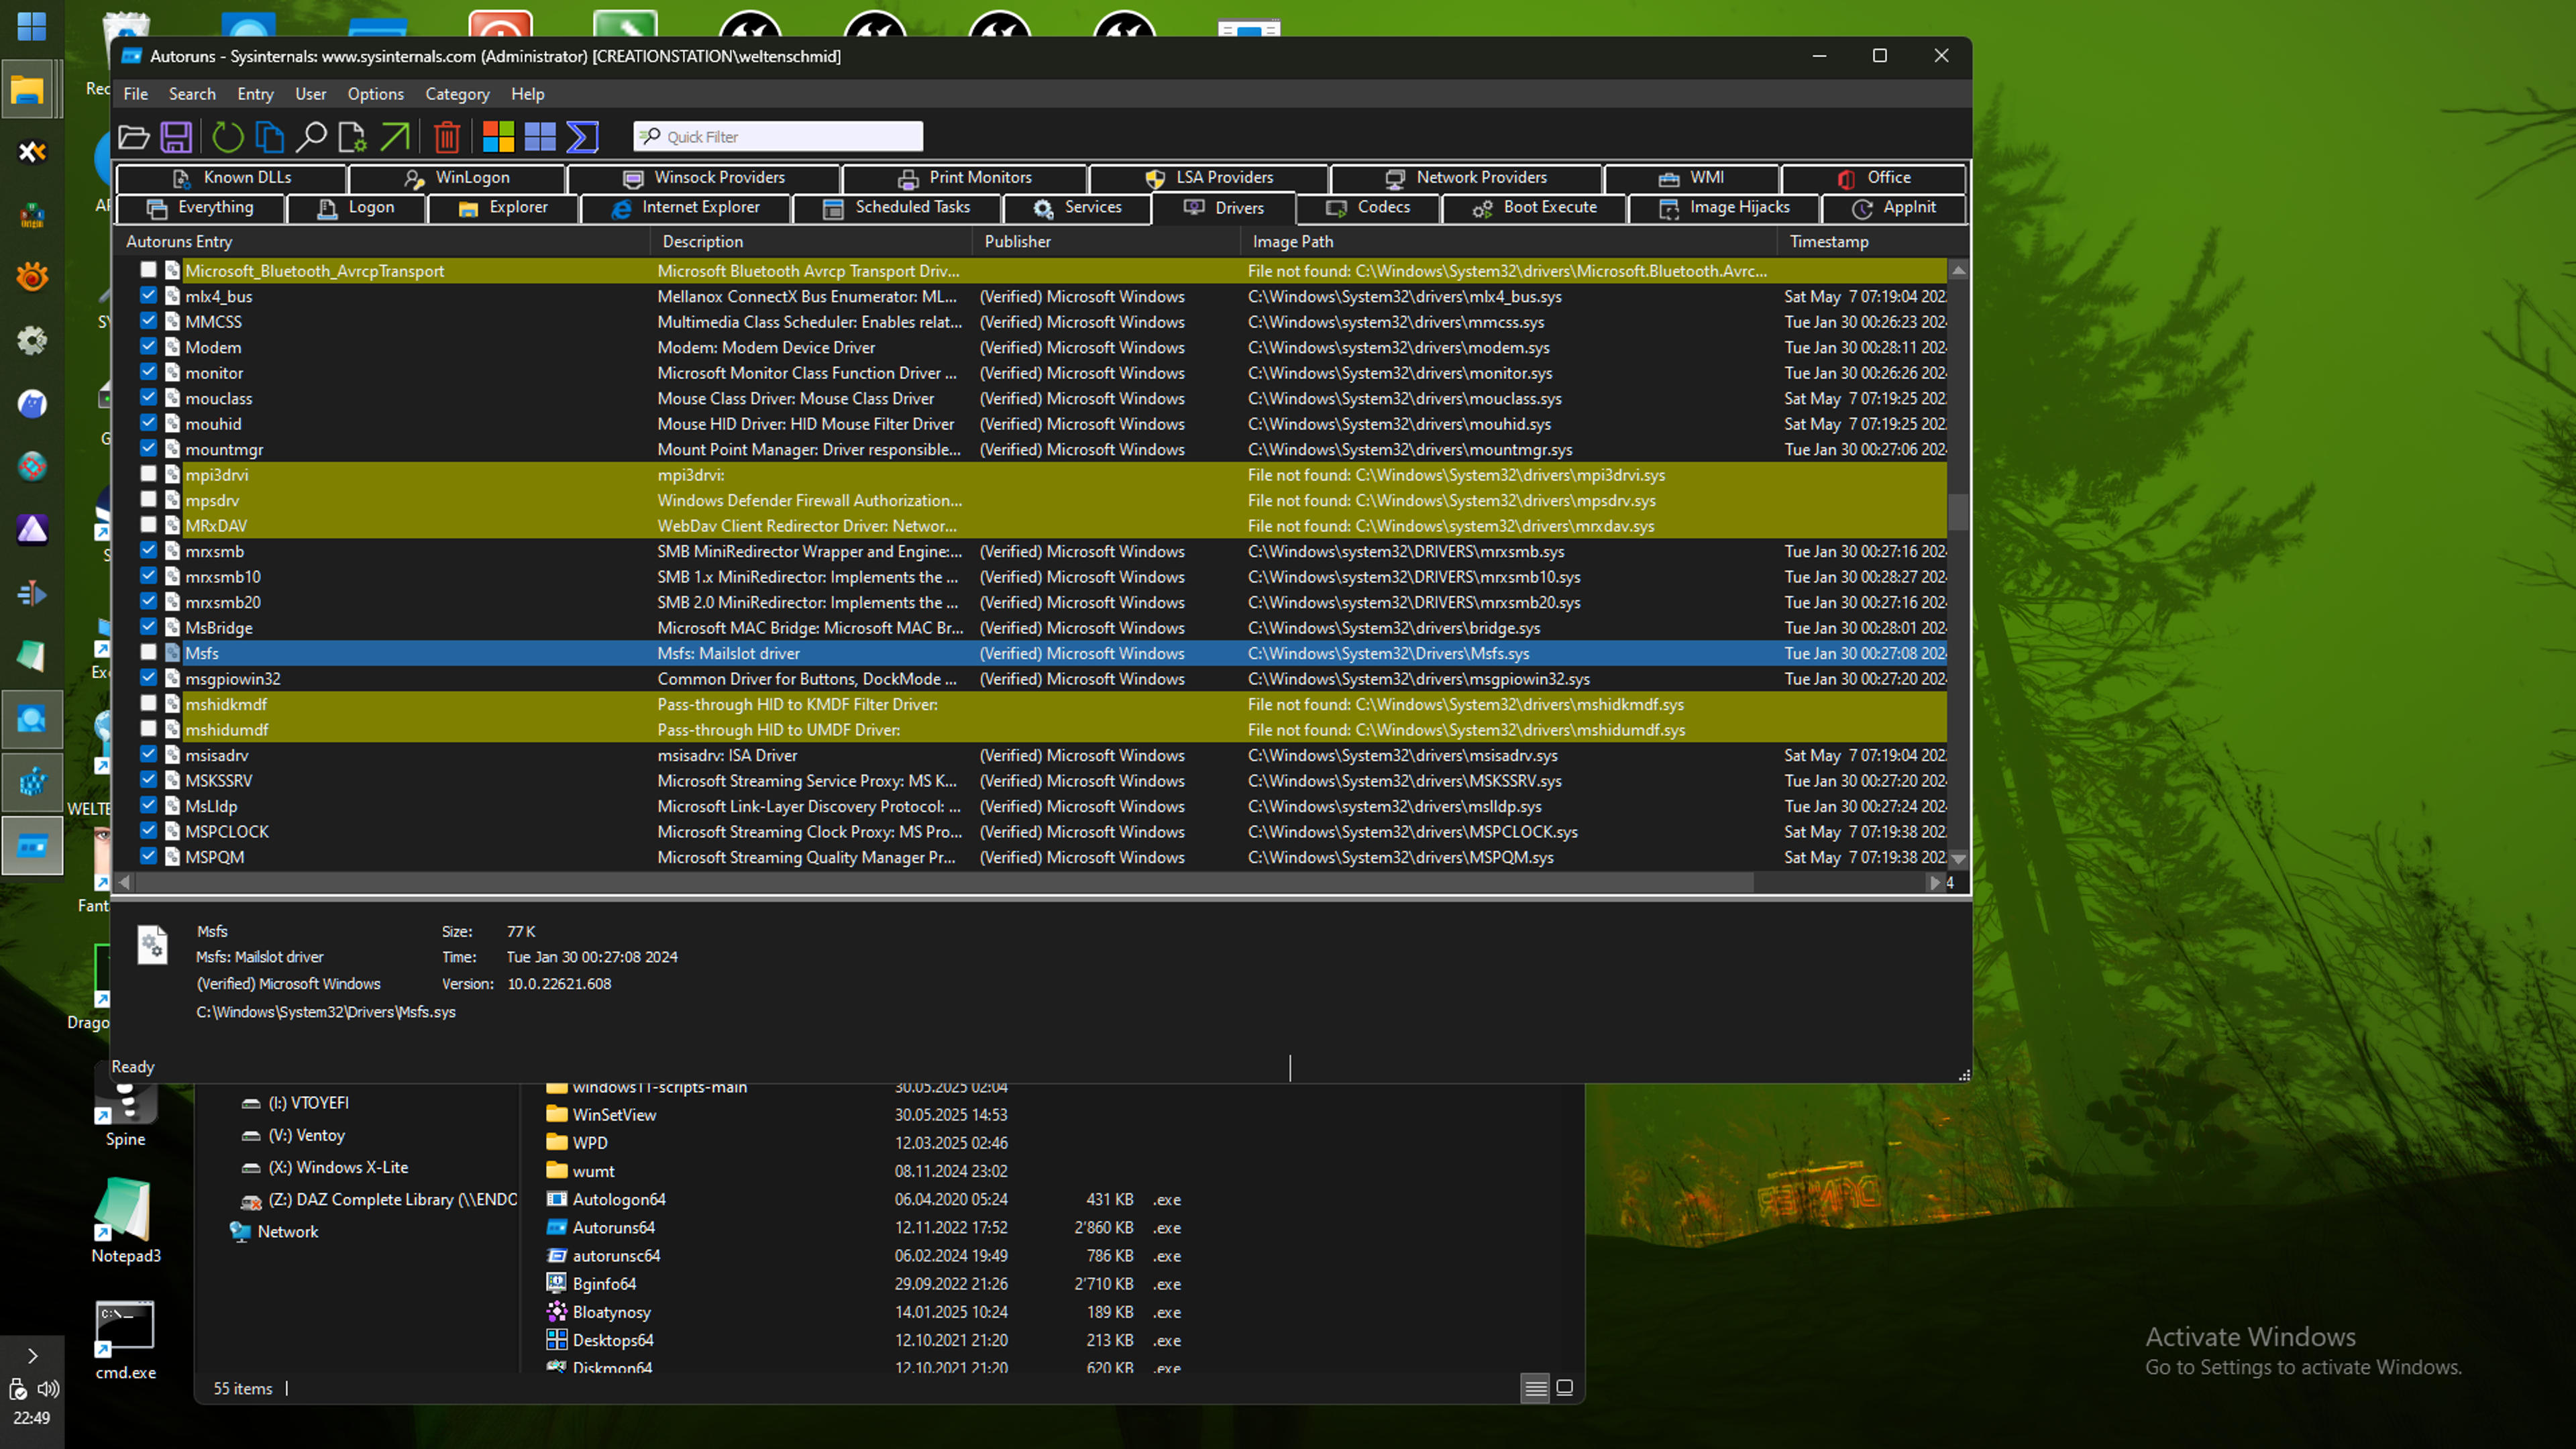Switch to the Office tab
Viewport: 2576px width, 1449px height.
(x=1873, y=178)
